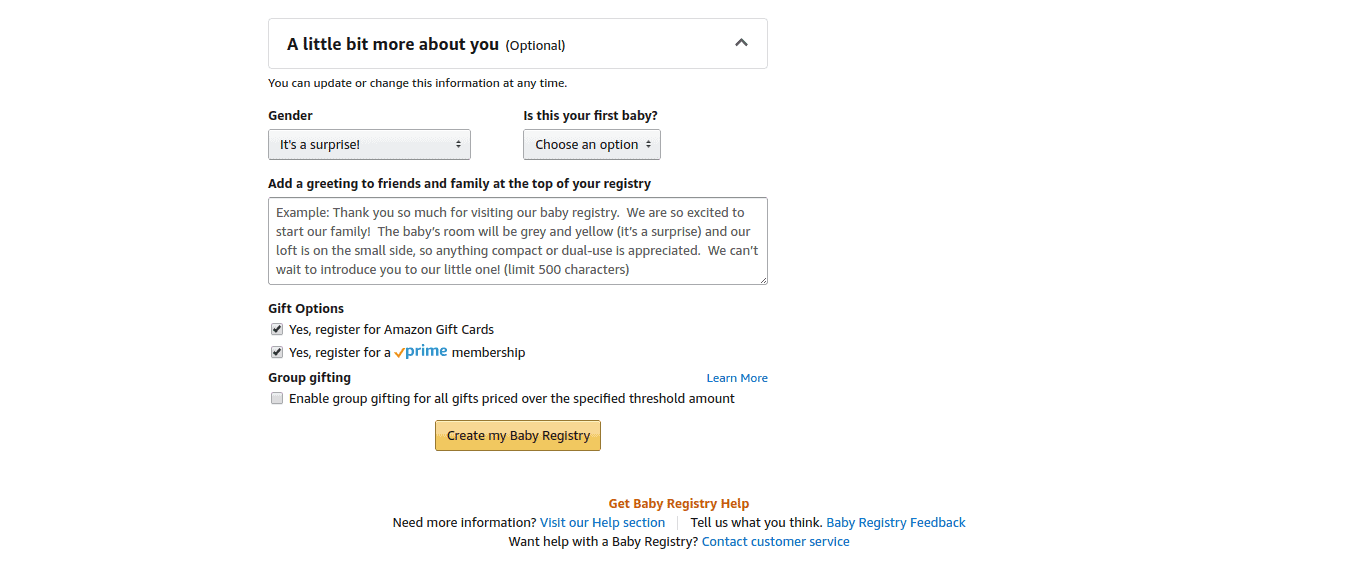Uncheck the Prime membership registration checkbox
1361x568 pixels.
277,352
